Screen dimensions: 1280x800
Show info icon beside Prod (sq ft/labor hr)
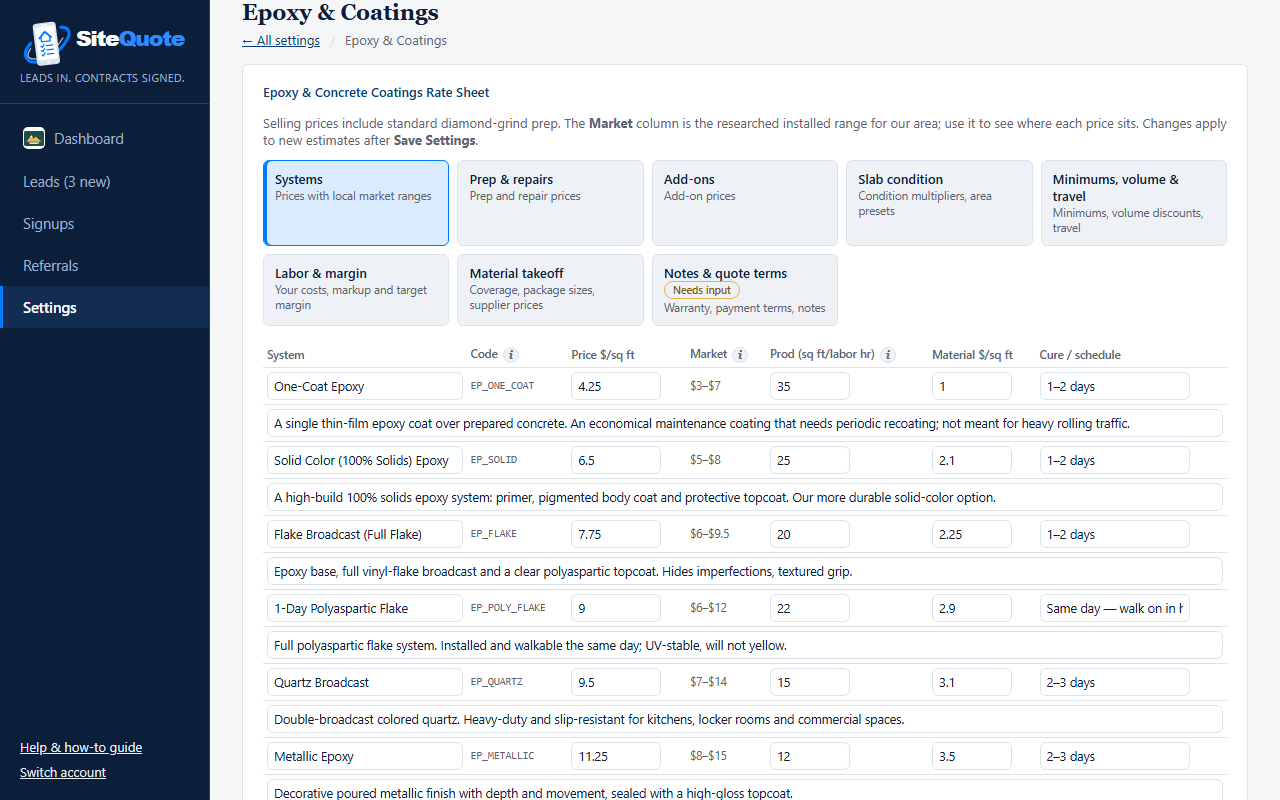(888, 355)
